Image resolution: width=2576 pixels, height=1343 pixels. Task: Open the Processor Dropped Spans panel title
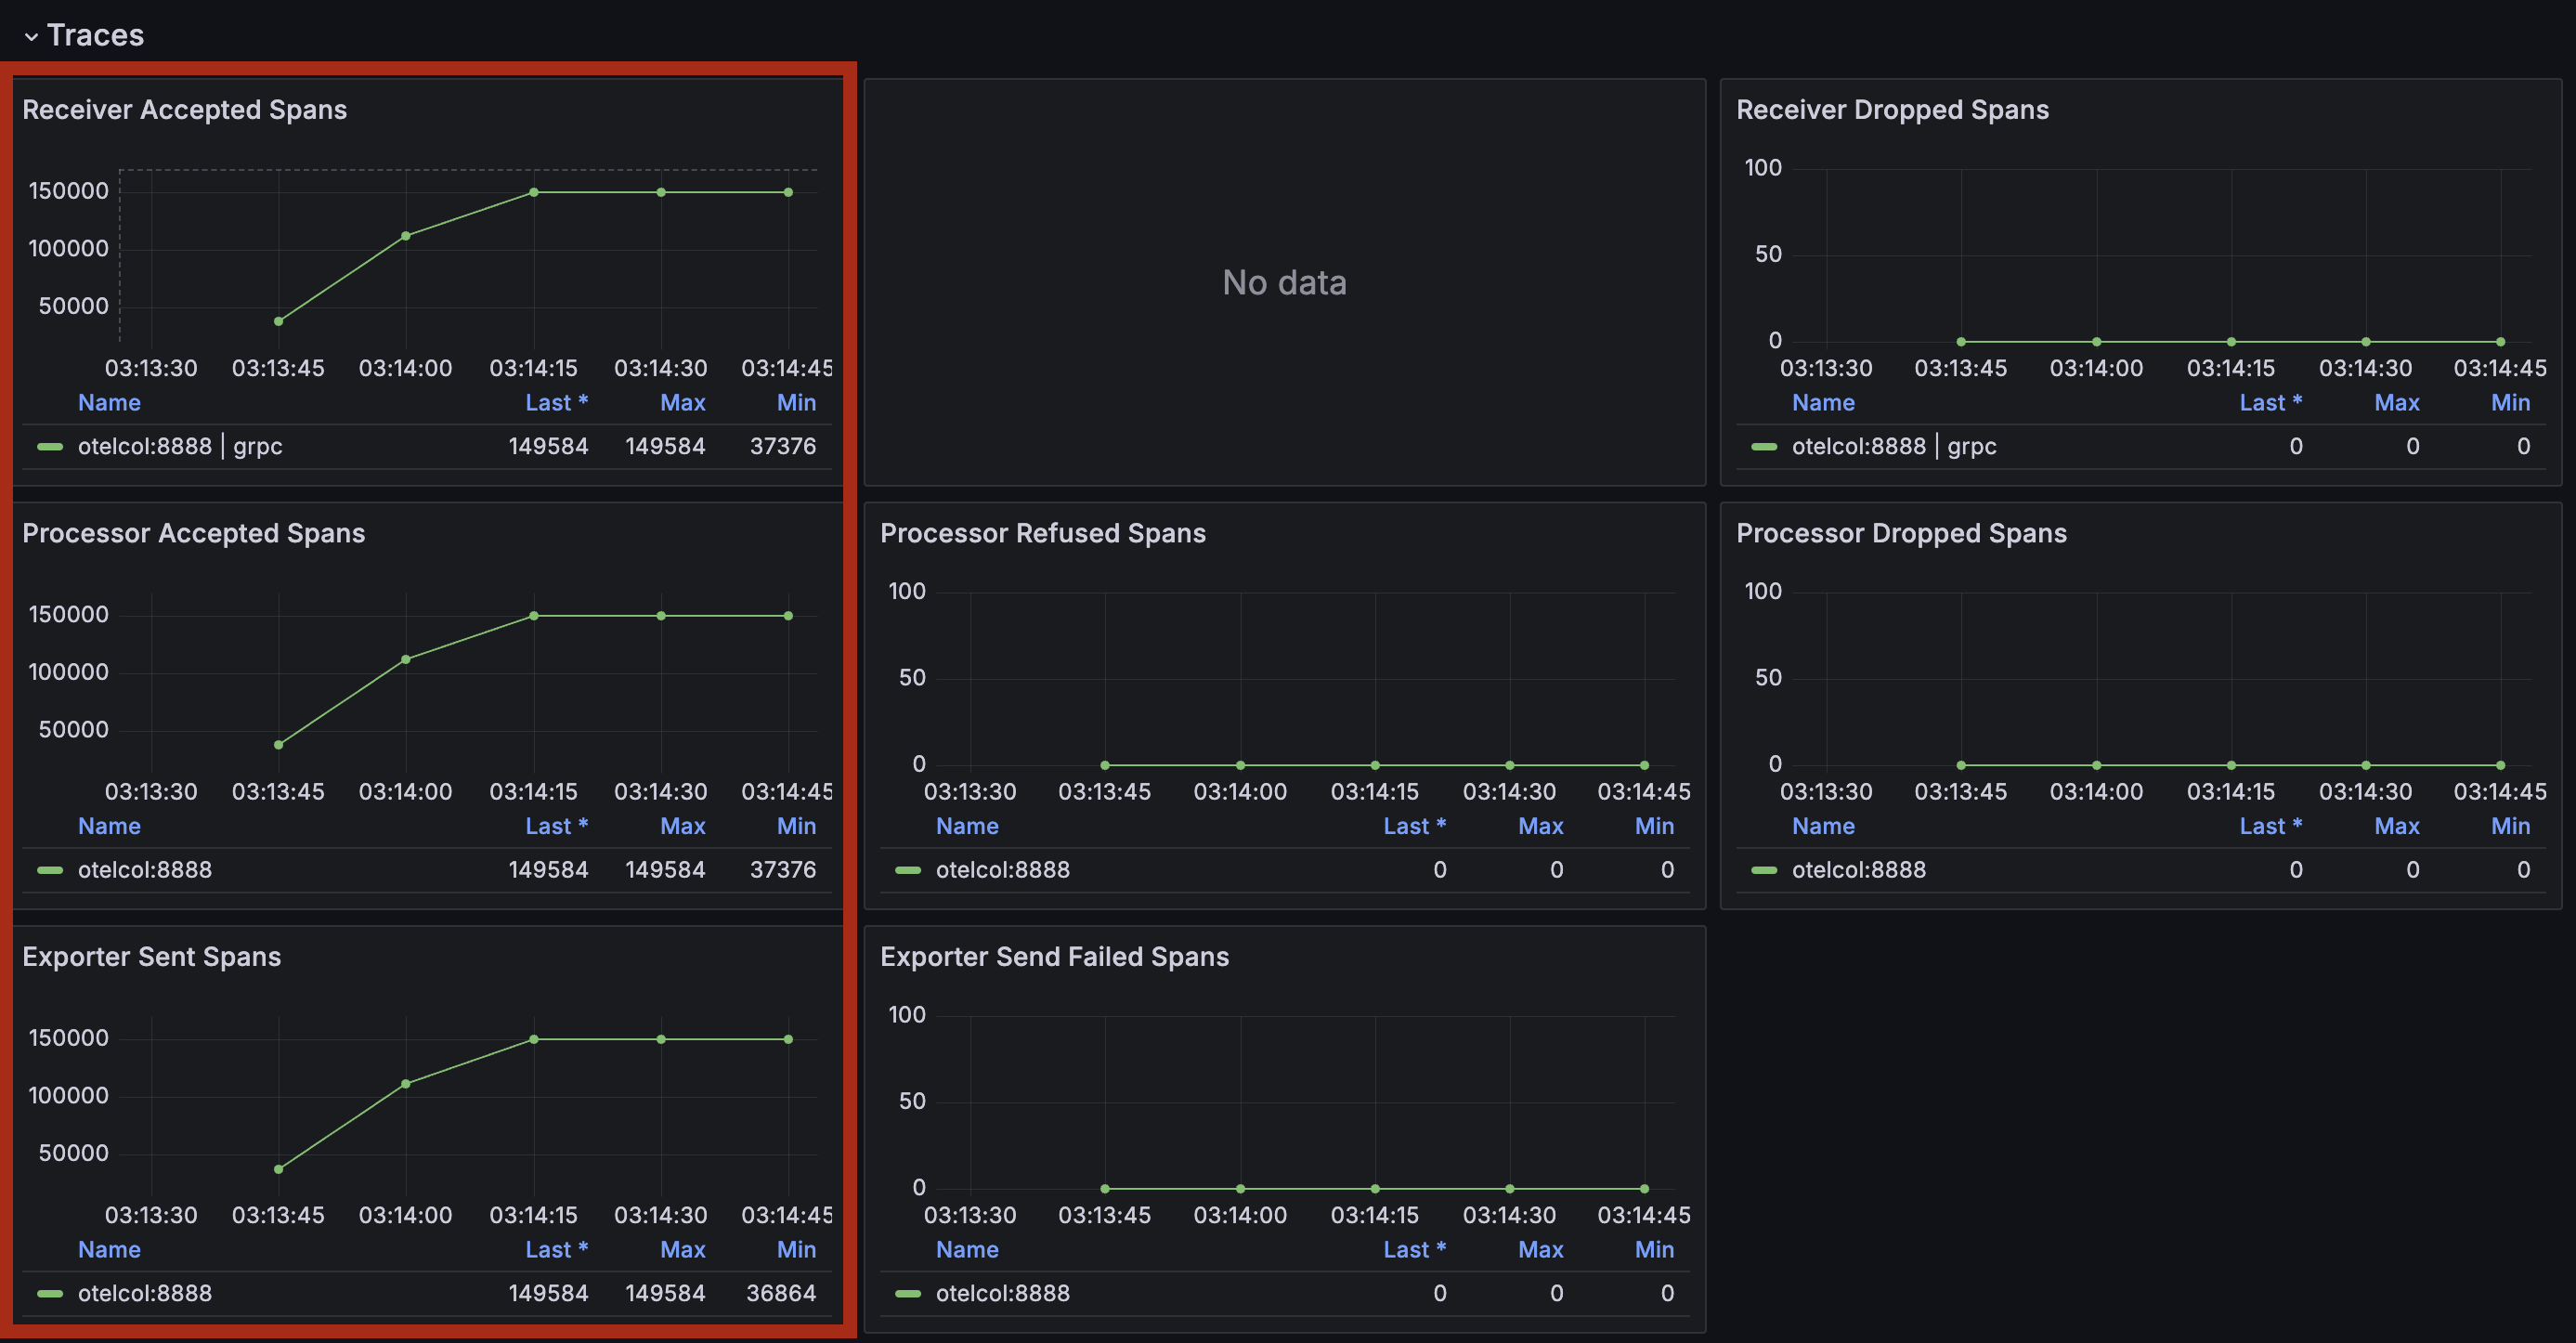click(x=1901, y=533)
